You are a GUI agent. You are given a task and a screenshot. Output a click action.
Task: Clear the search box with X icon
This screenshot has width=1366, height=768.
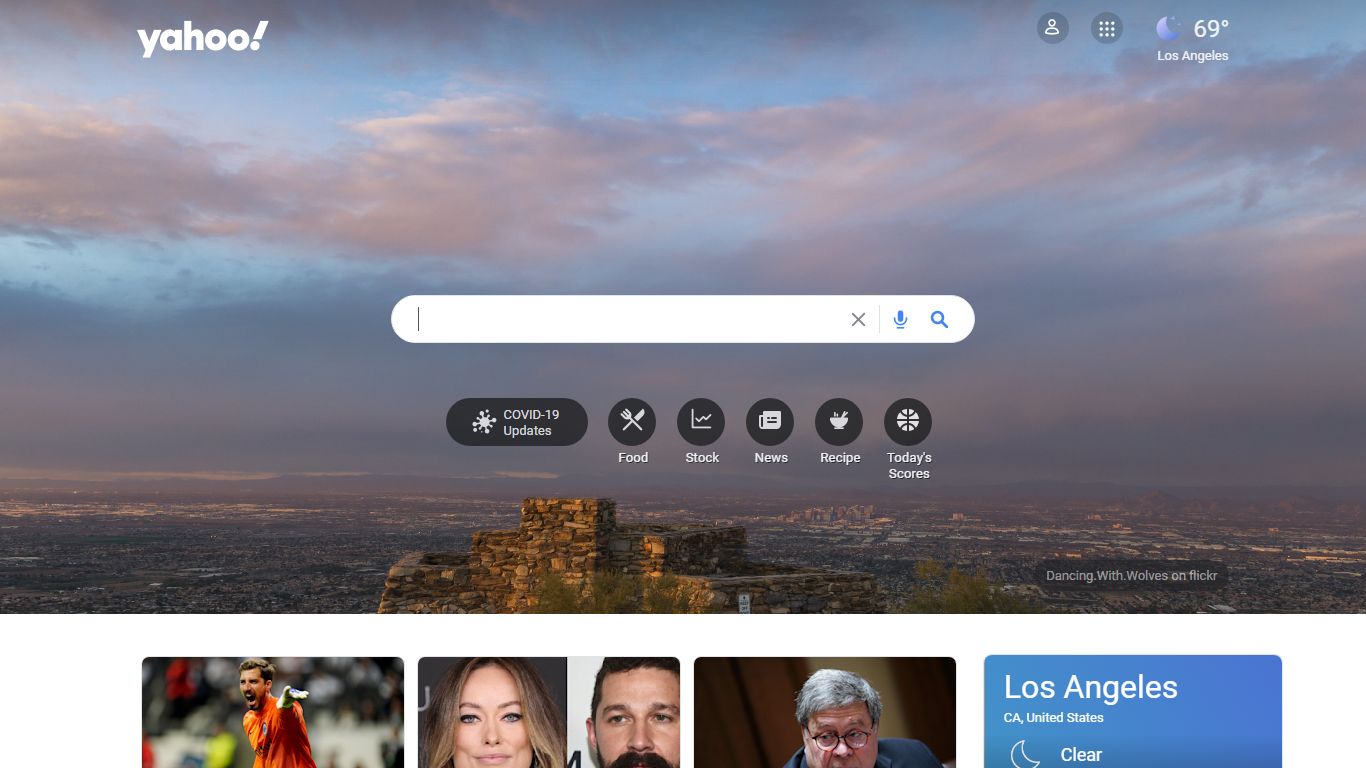pyautogui.click(x=858, y=319)
